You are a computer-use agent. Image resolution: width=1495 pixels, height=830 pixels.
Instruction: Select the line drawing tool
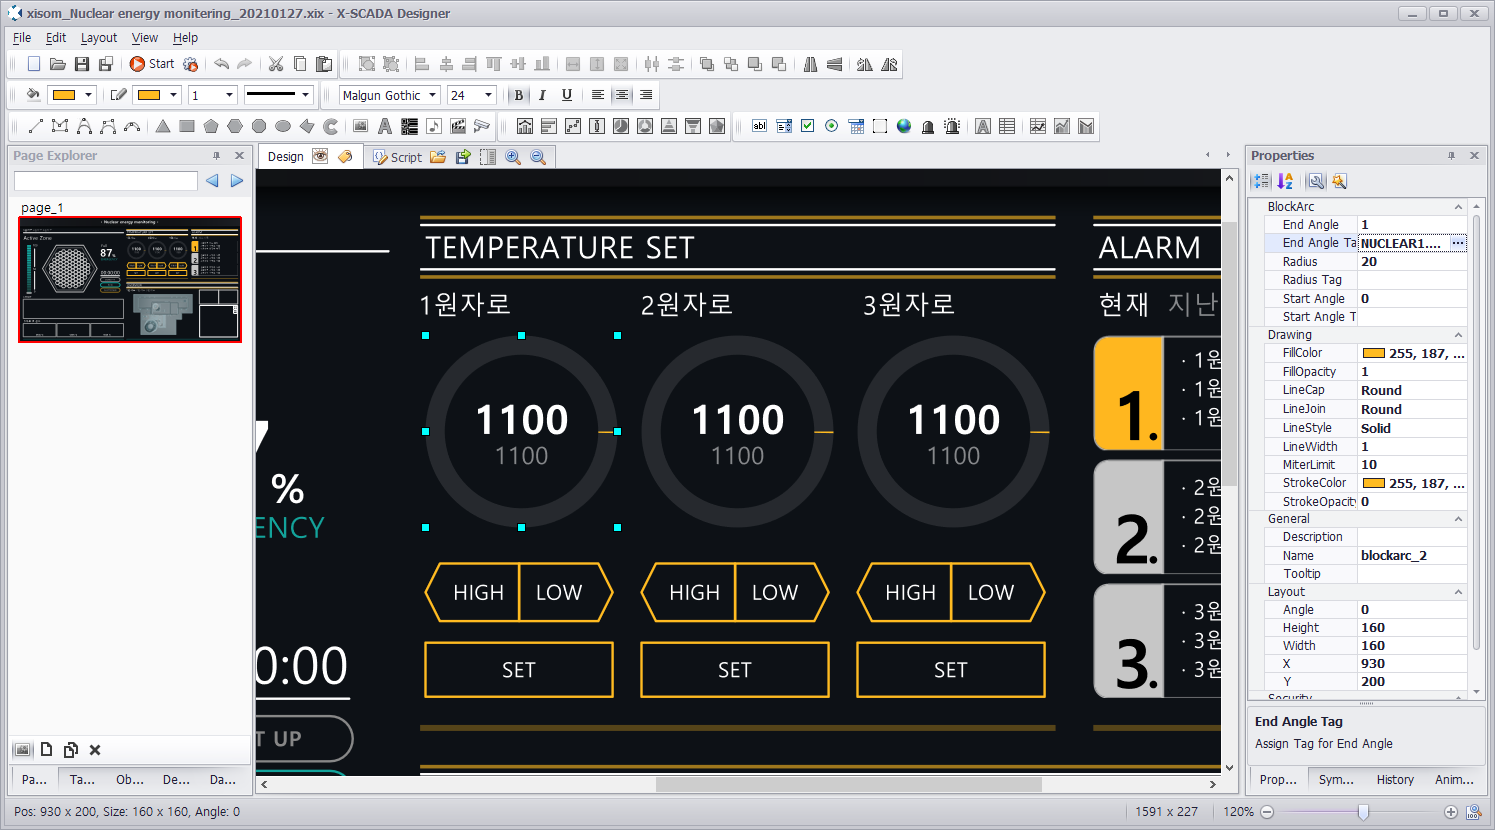click(x=35, y=126)
